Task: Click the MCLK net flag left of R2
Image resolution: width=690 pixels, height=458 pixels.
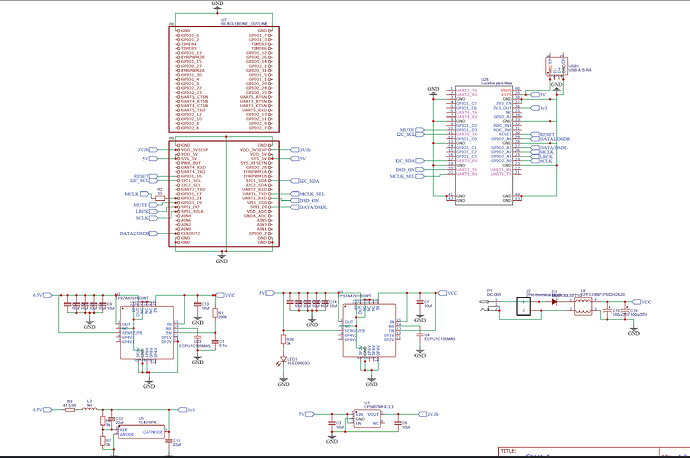Action: point(145,194)
